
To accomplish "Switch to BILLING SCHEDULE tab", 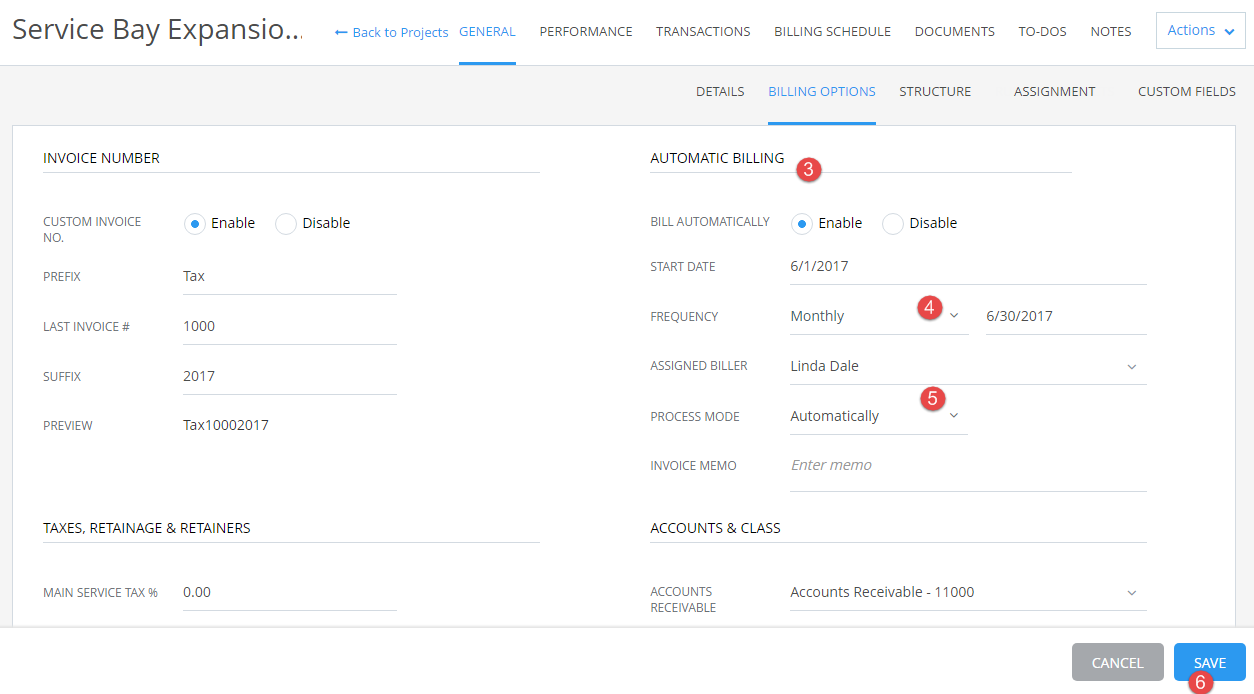I will pos(832,32).
